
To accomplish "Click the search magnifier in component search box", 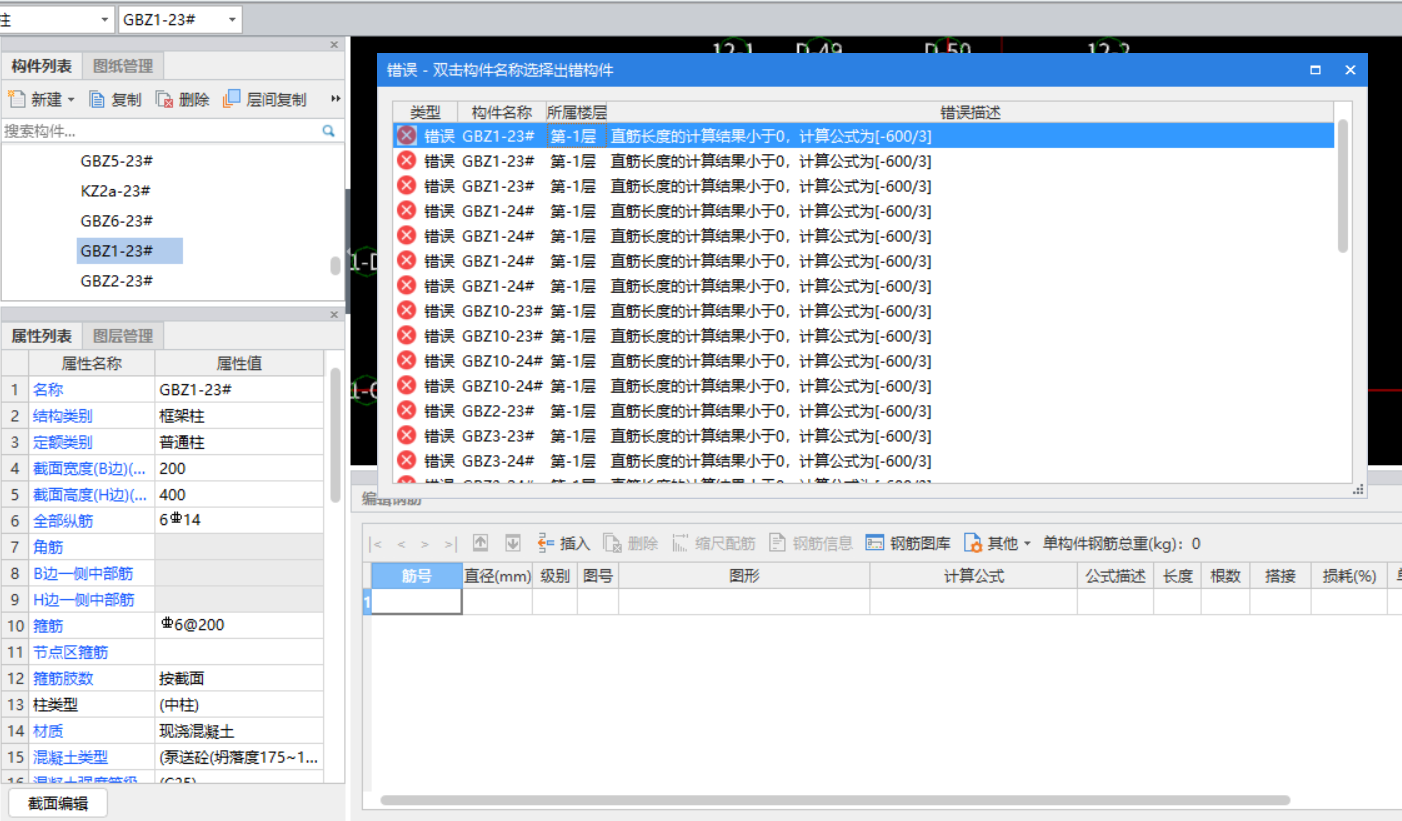I will [328, 131].
